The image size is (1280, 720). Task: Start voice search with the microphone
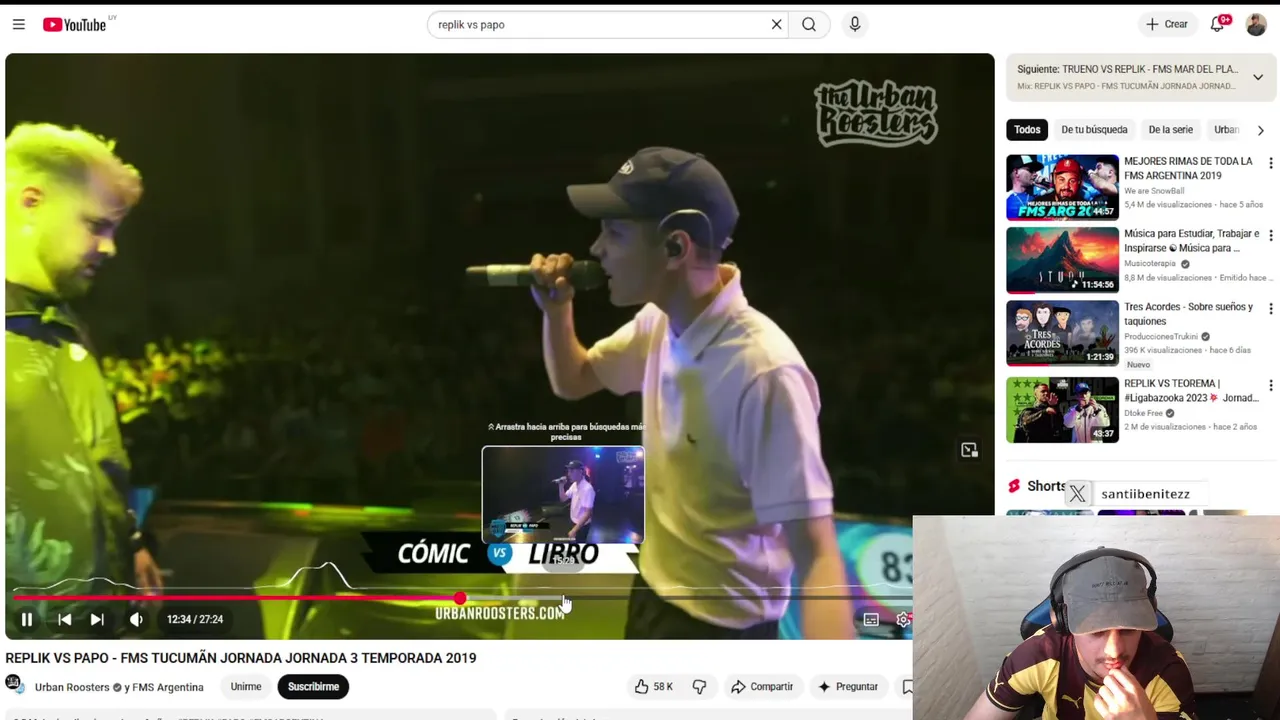coord(854,24)
